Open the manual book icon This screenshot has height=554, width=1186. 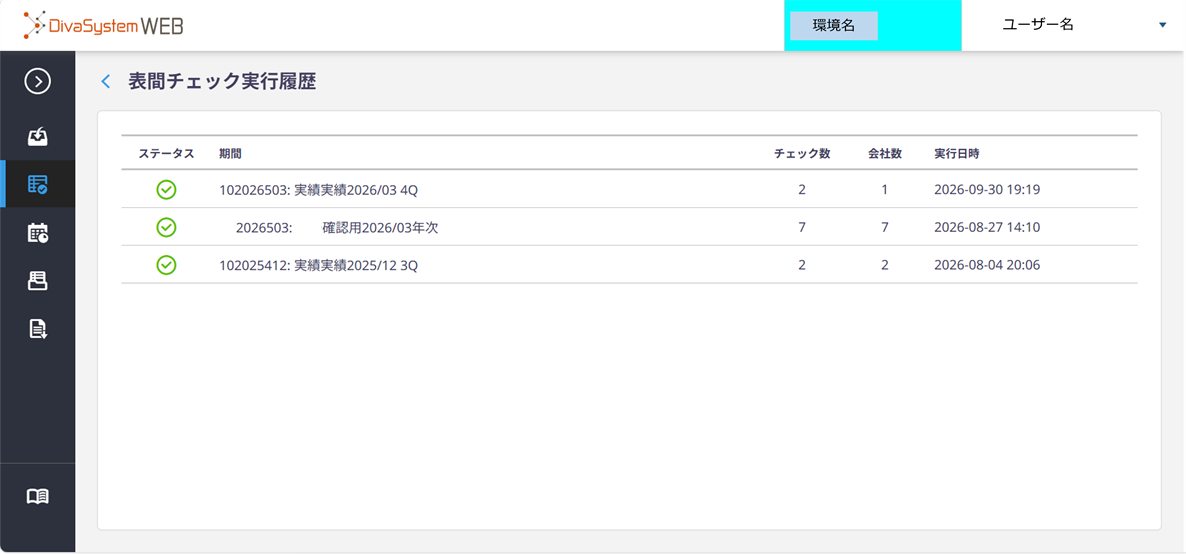pos(38,496)
